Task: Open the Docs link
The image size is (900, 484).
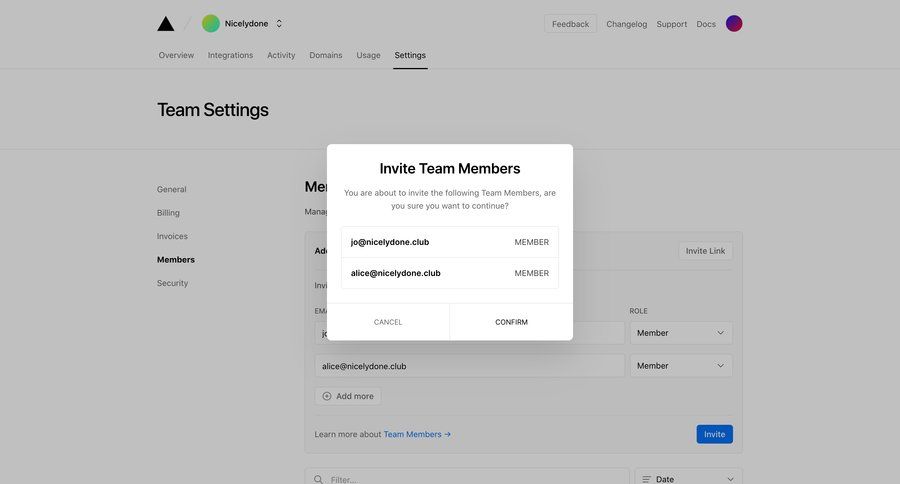Action: 706,24
